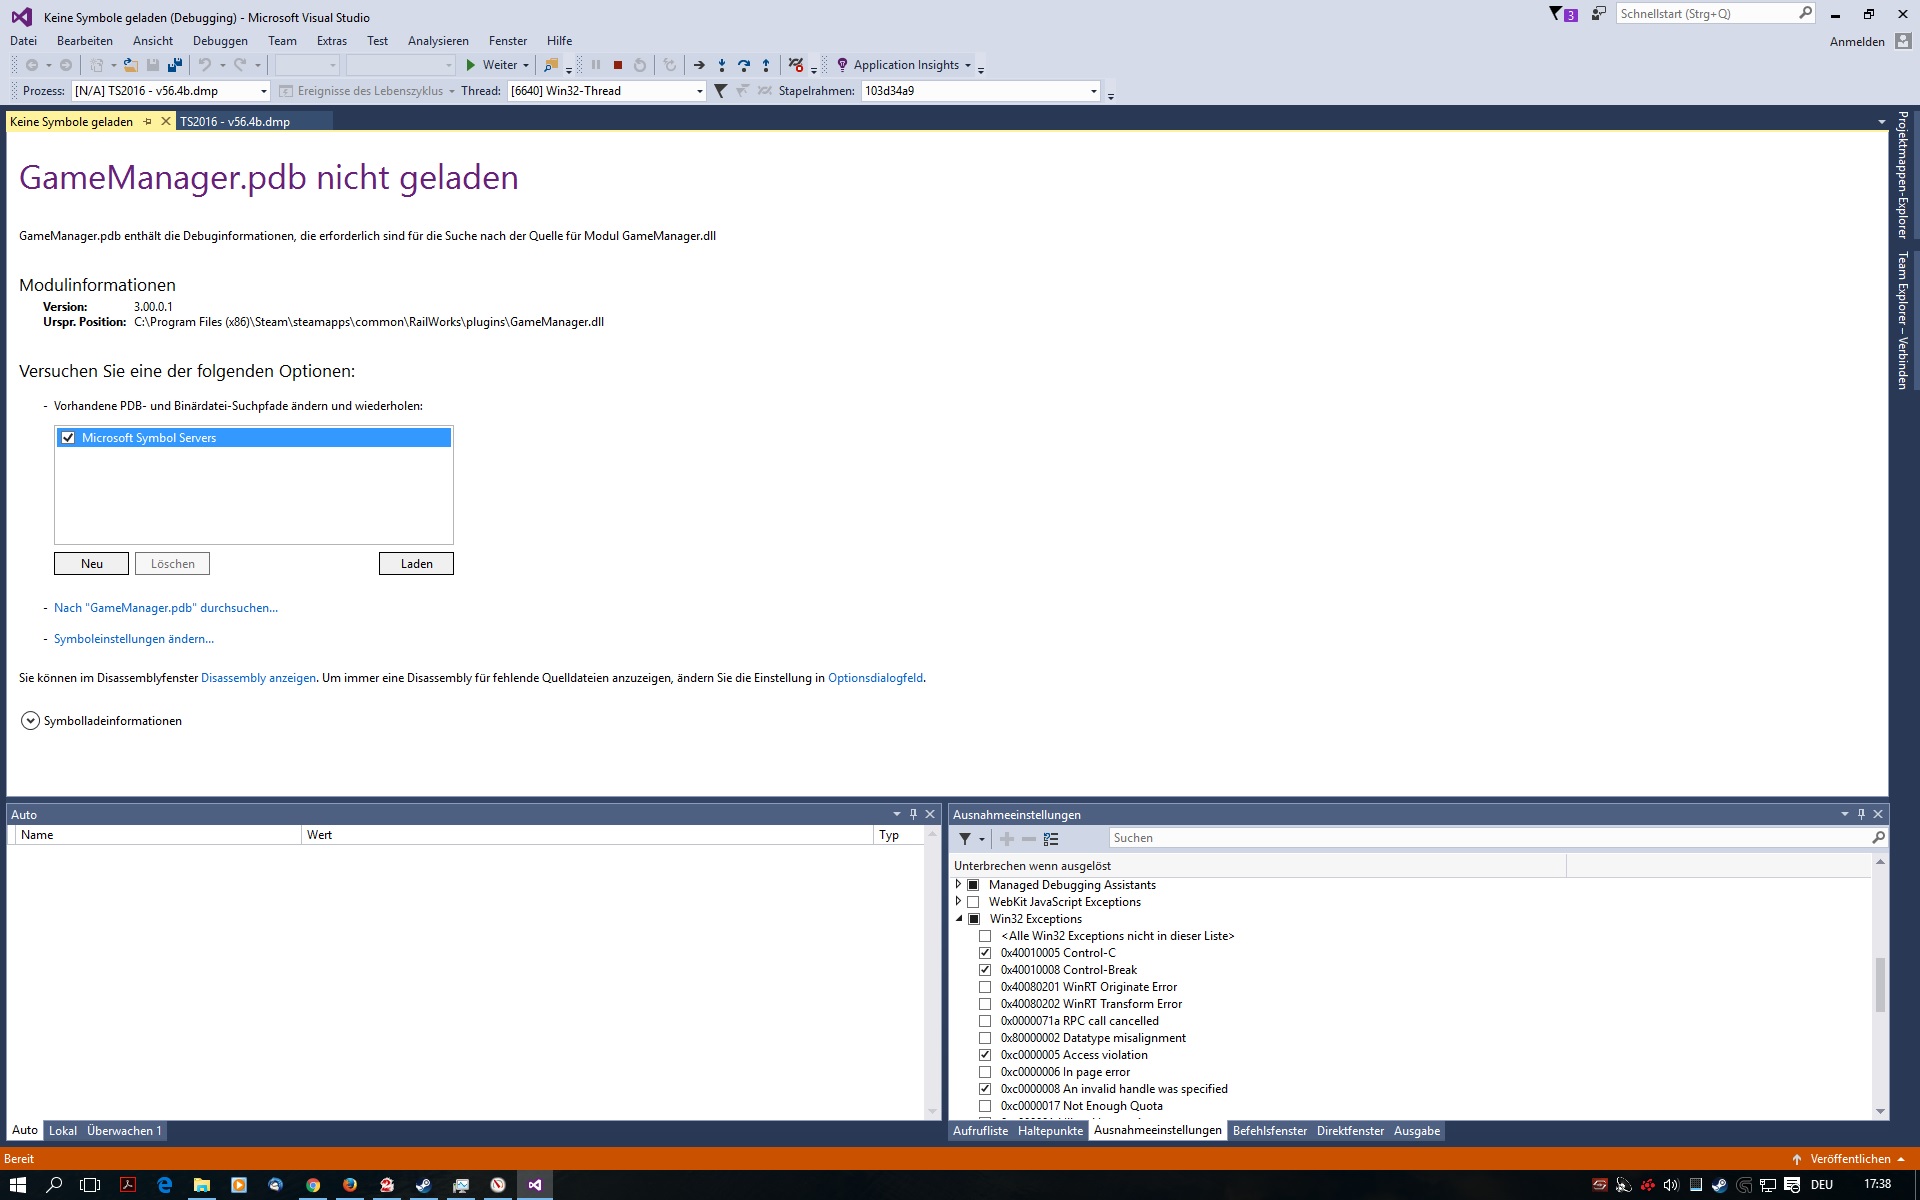This screenshot has width=1920, height=1200.
Task: Click the Stop Debugging red square icon
Action: click(x=618, y=65)
